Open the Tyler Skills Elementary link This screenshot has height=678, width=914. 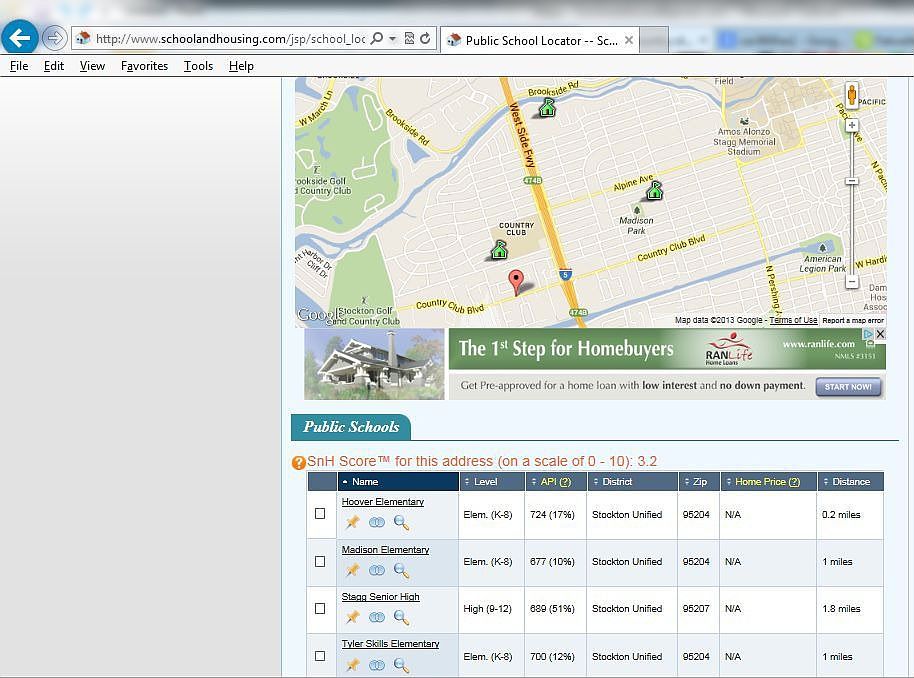click(391, 644)
